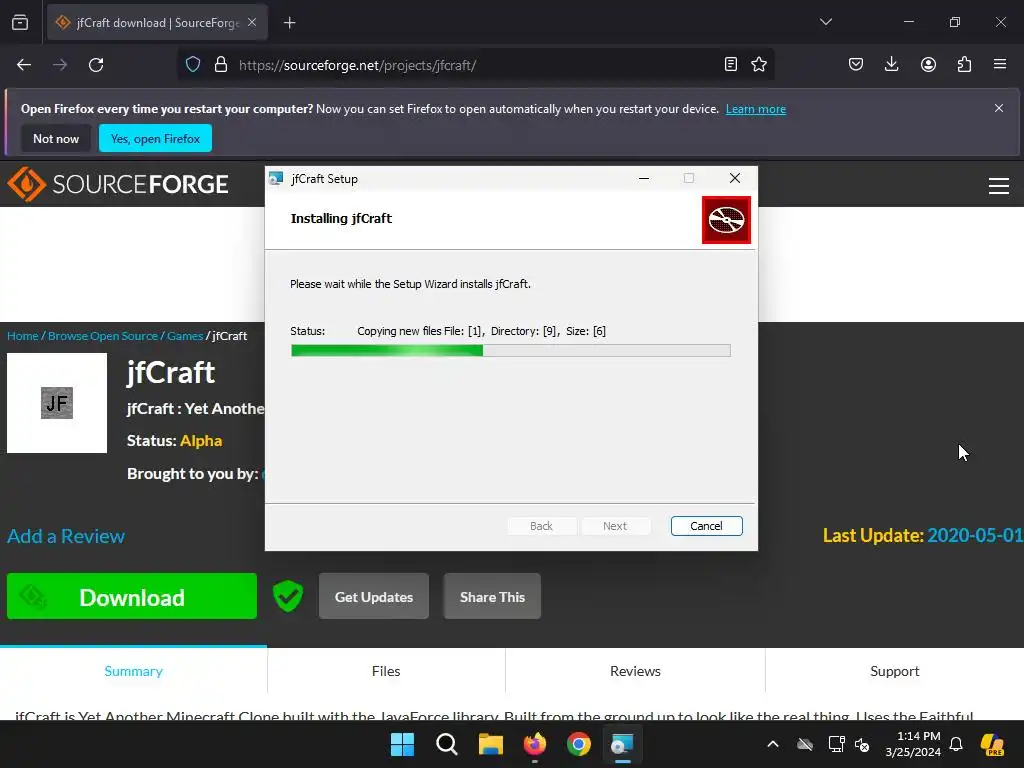Click the tray network display icon
Screen dimensions: 1024x768
[836, 744]
